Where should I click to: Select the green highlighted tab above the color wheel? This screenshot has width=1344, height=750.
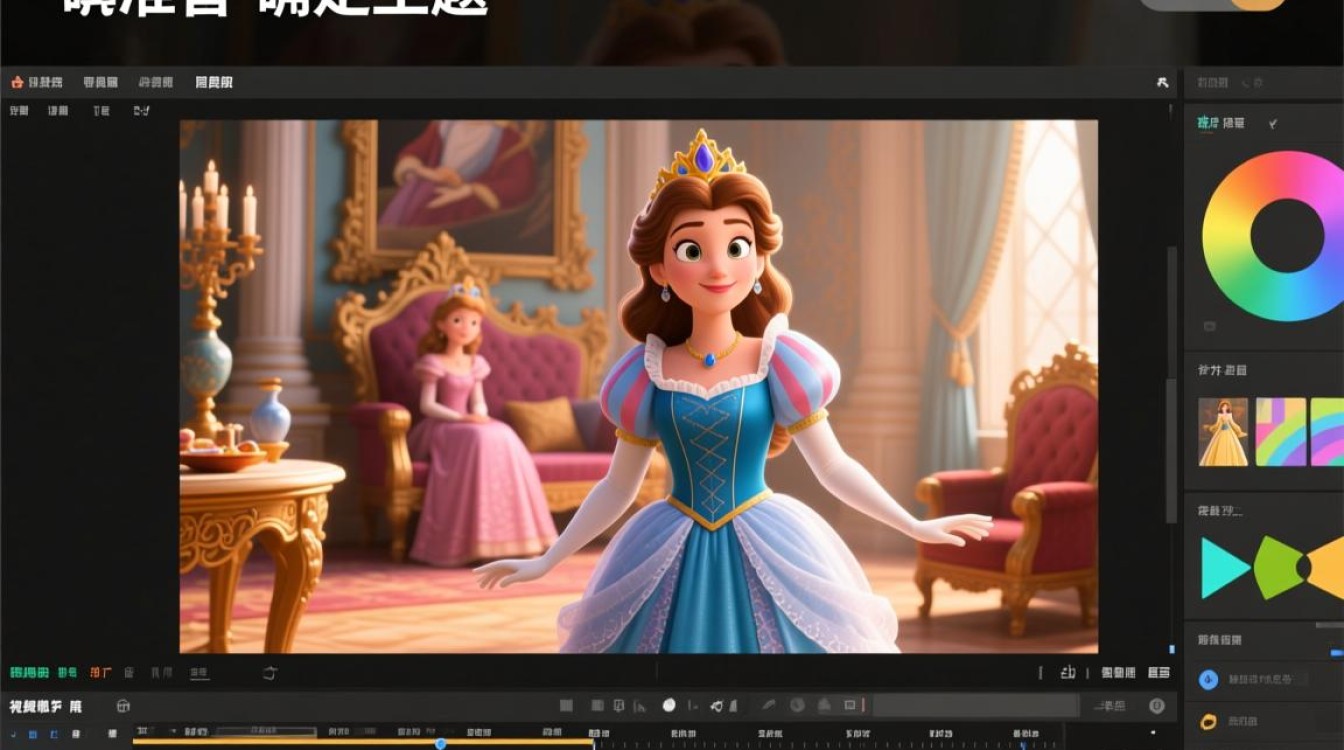click(1208, 123)
